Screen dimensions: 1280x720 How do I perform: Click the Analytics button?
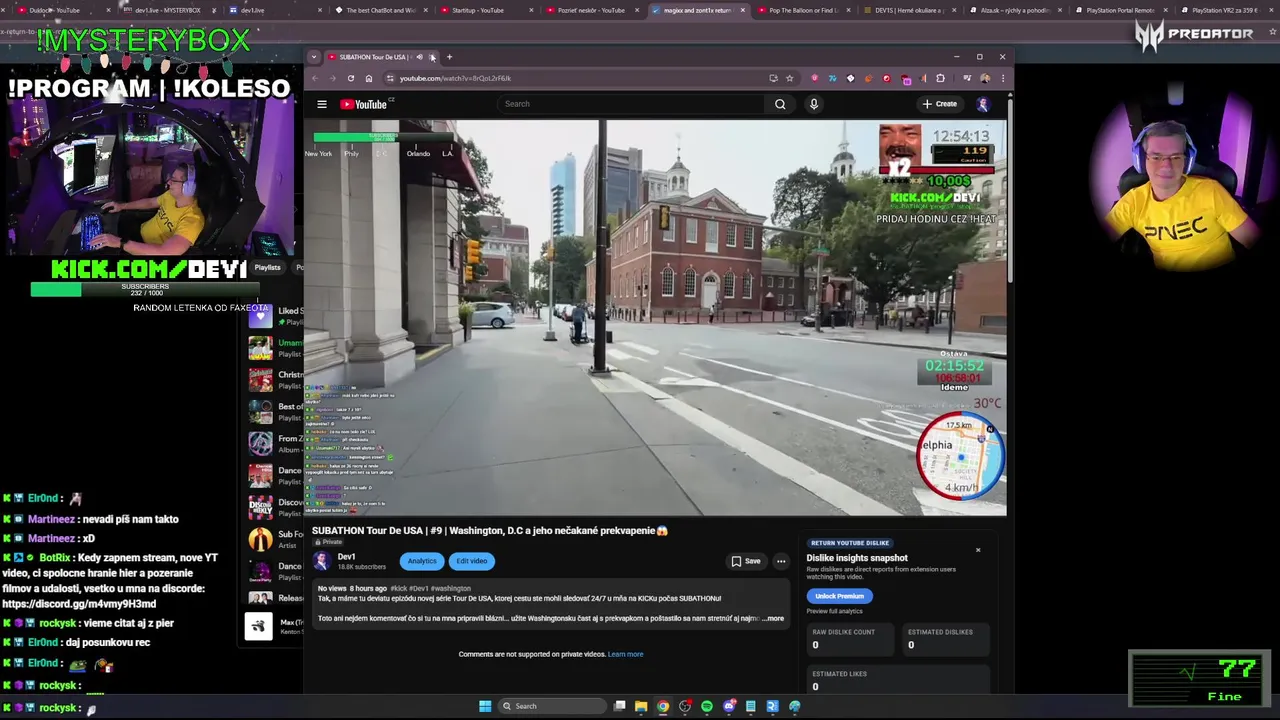pos(422,561)
